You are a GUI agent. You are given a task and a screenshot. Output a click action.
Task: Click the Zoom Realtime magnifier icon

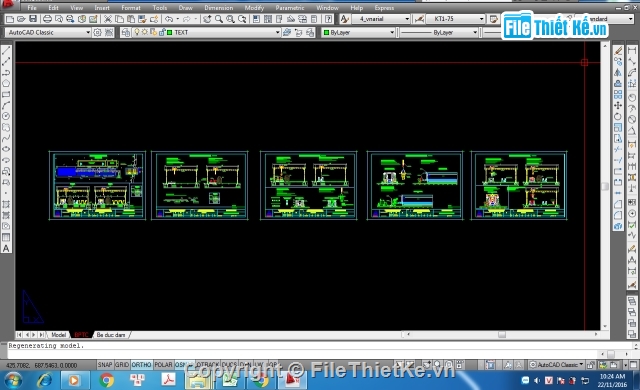click(x=219, y=19)
